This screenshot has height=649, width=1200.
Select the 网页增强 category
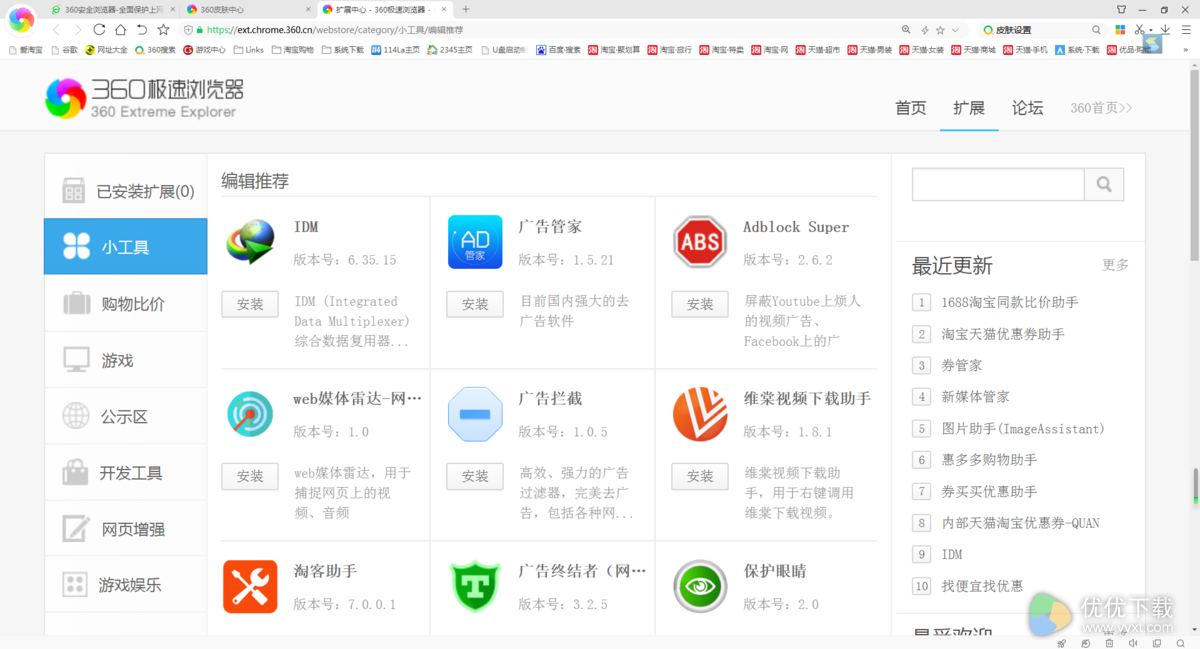[x=126, y=529]
